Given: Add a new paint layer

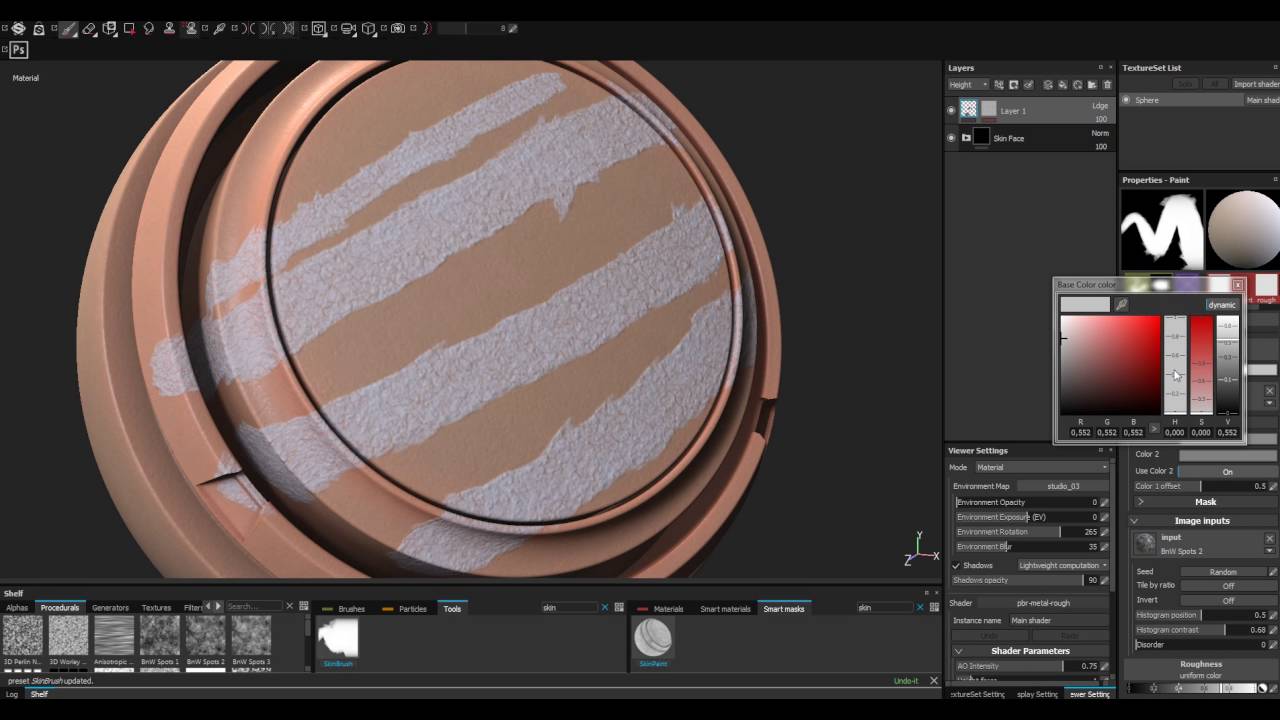Looking at the screenshot, I should tap(1046, 85).
